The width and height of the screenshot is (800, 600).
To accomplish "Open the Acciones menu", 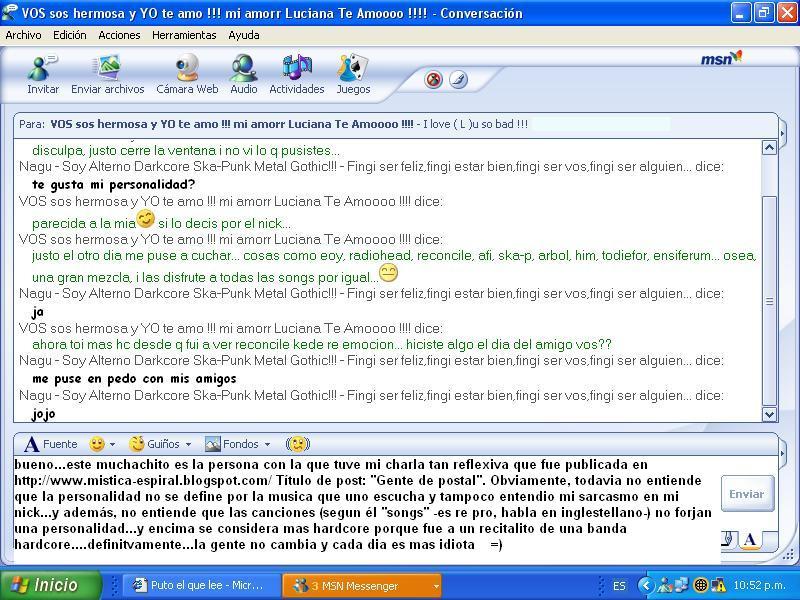I will (119, 35).
